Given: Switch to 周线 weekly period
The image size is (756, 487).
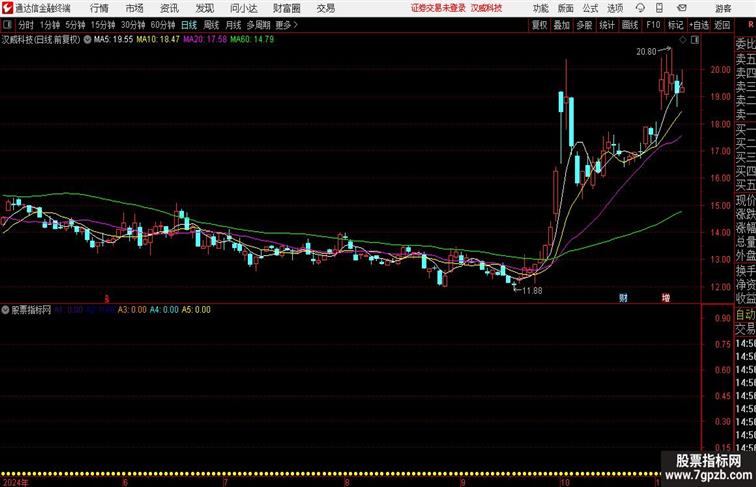Looking at the screenshot, I should [x=211, y=25].
